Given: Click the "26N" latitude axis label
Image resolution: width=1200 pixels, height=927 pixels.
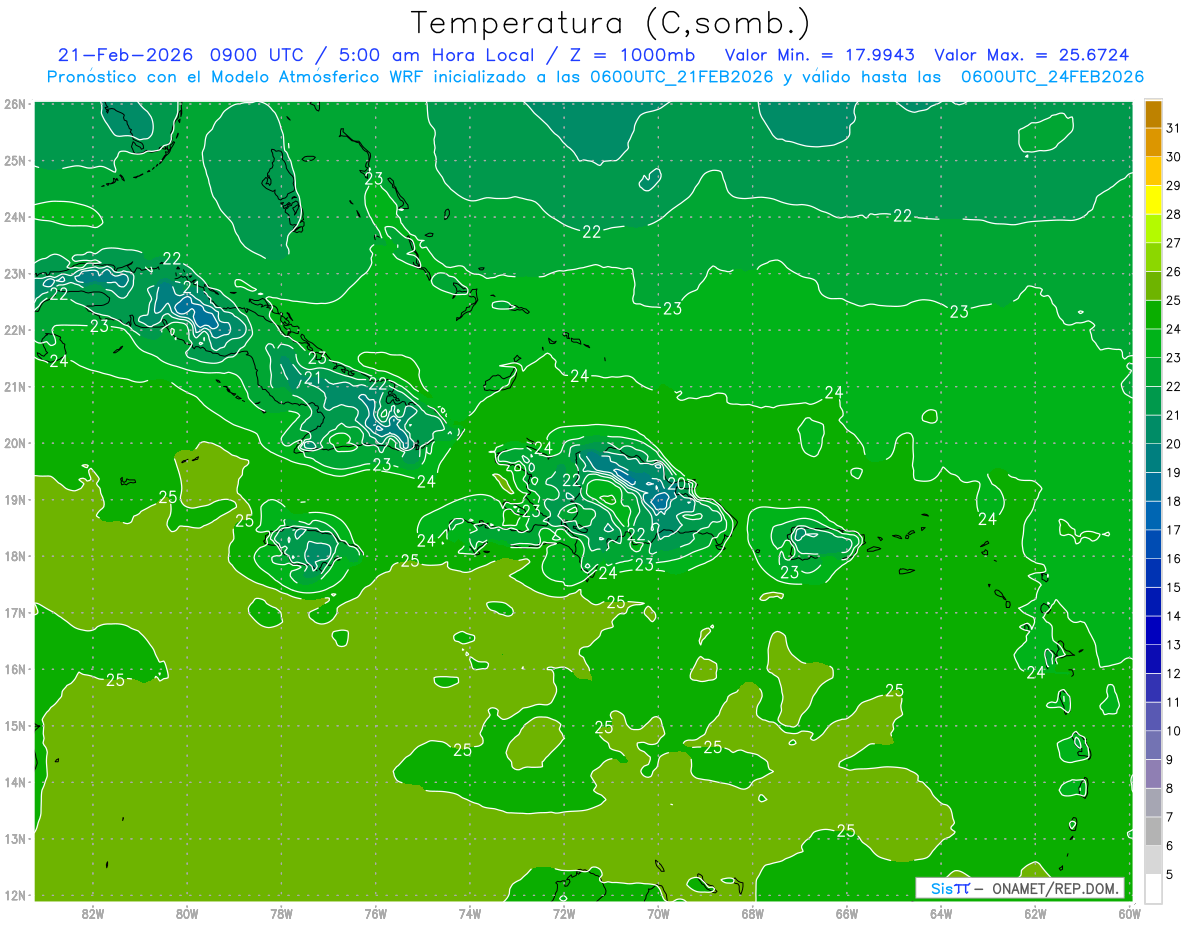Looking at the screenshot, I should [x=14, y=104].
